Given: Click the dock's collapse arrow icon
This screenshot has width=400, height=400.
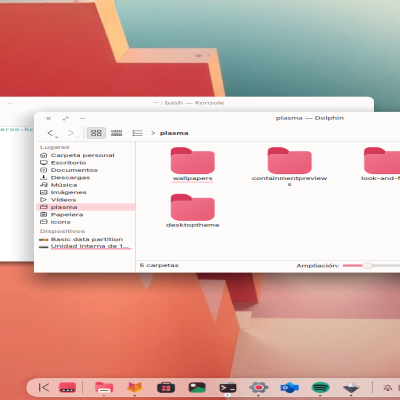Looking at the screenshot, I should tap(44, 387).
